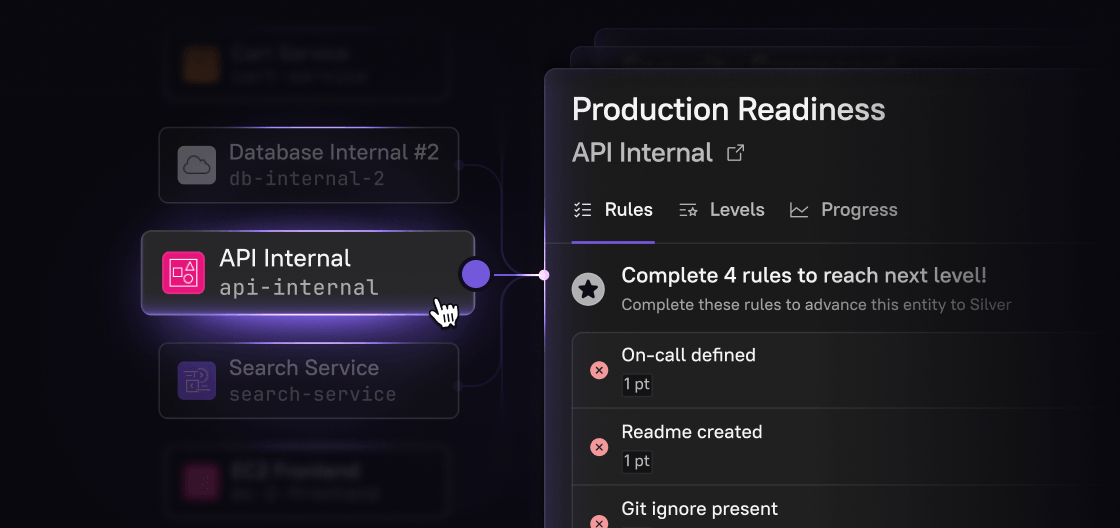This screenshot has height=528, width=1120.
Task: Click the star badge icon next to Complete 4 rules
Action: click(x=588, y=290)
